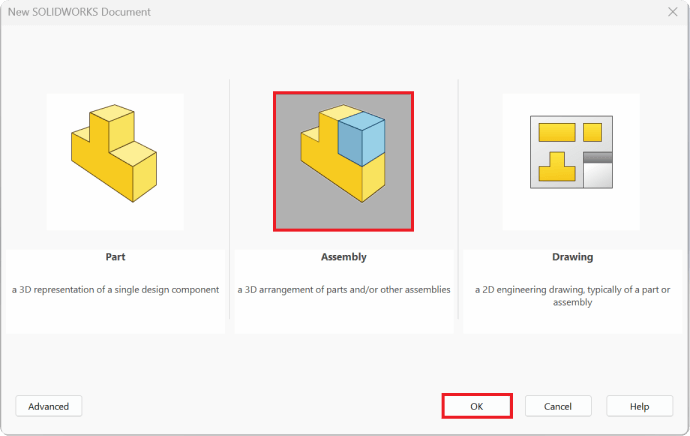Screen dimensions: 690x436
Task: Click the Cancel button
Action: point(558,406)
